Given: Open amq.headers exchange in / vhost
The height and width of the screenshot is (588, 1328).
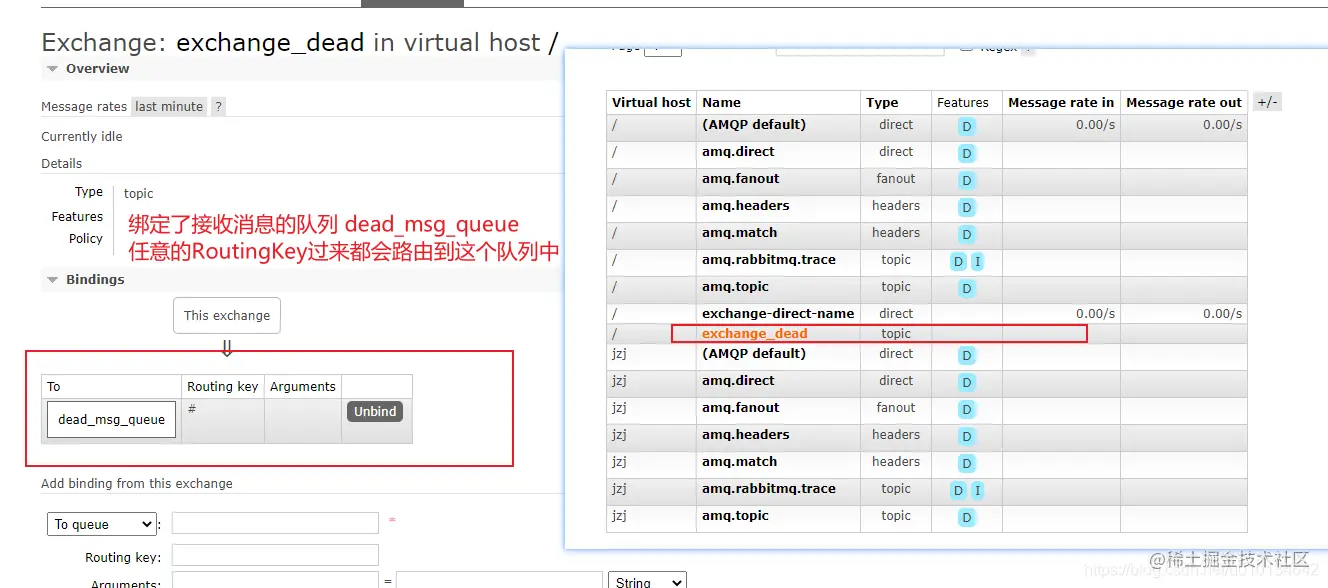Looking at the screenshot, I should point(745,206).
